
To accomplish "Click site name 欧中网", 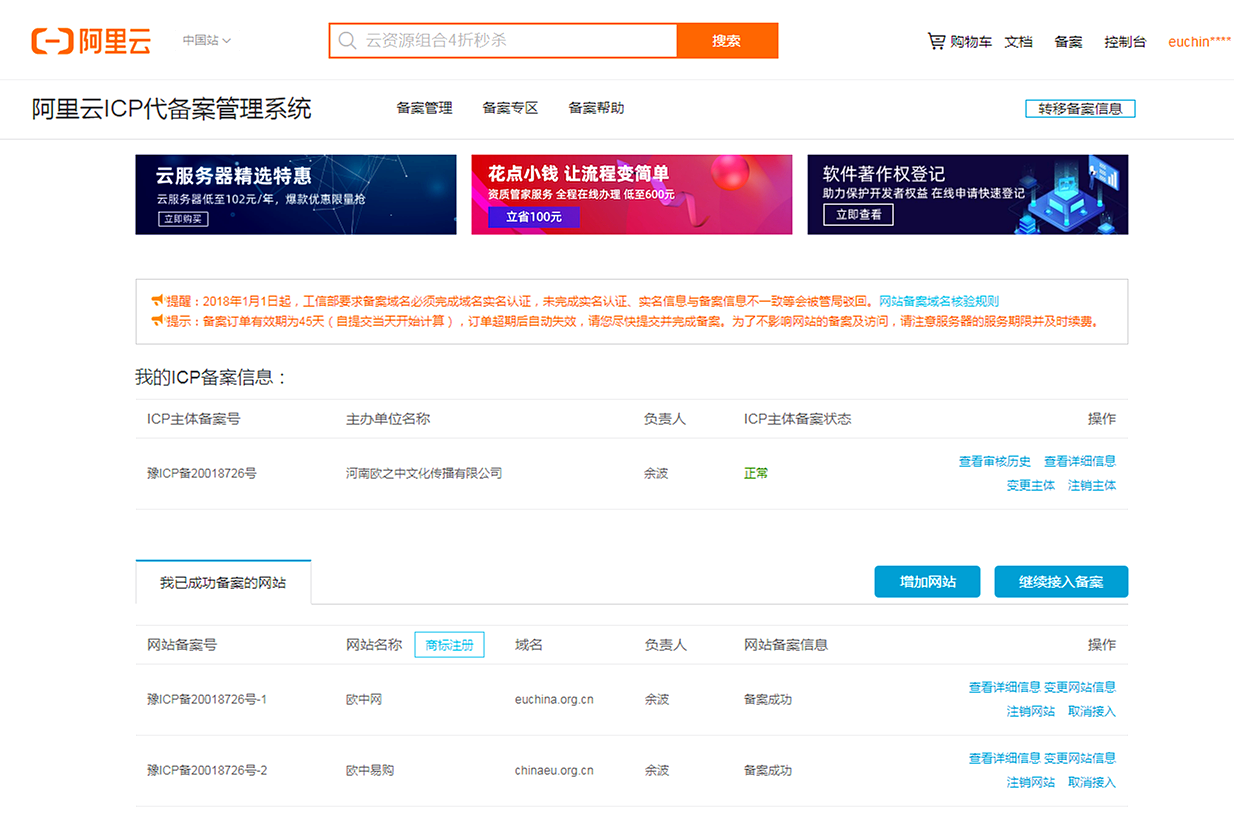I will tap(364, 699).
